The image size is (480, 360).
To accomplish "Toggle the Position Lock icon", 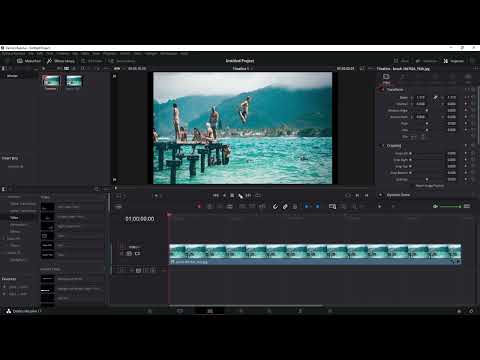I will pyautogui.click(x=295, y=207).
